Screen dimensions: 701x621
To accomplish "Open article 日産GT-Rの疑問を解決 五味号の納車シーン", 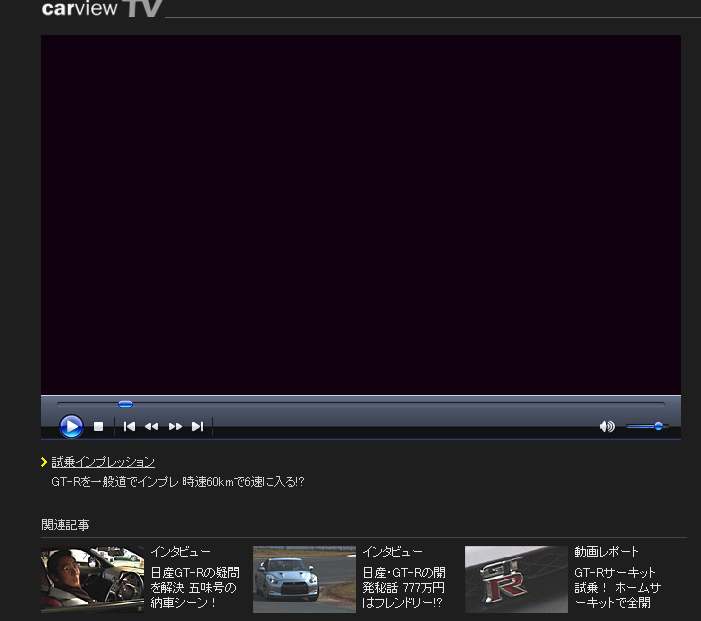I will click(195, 587).
